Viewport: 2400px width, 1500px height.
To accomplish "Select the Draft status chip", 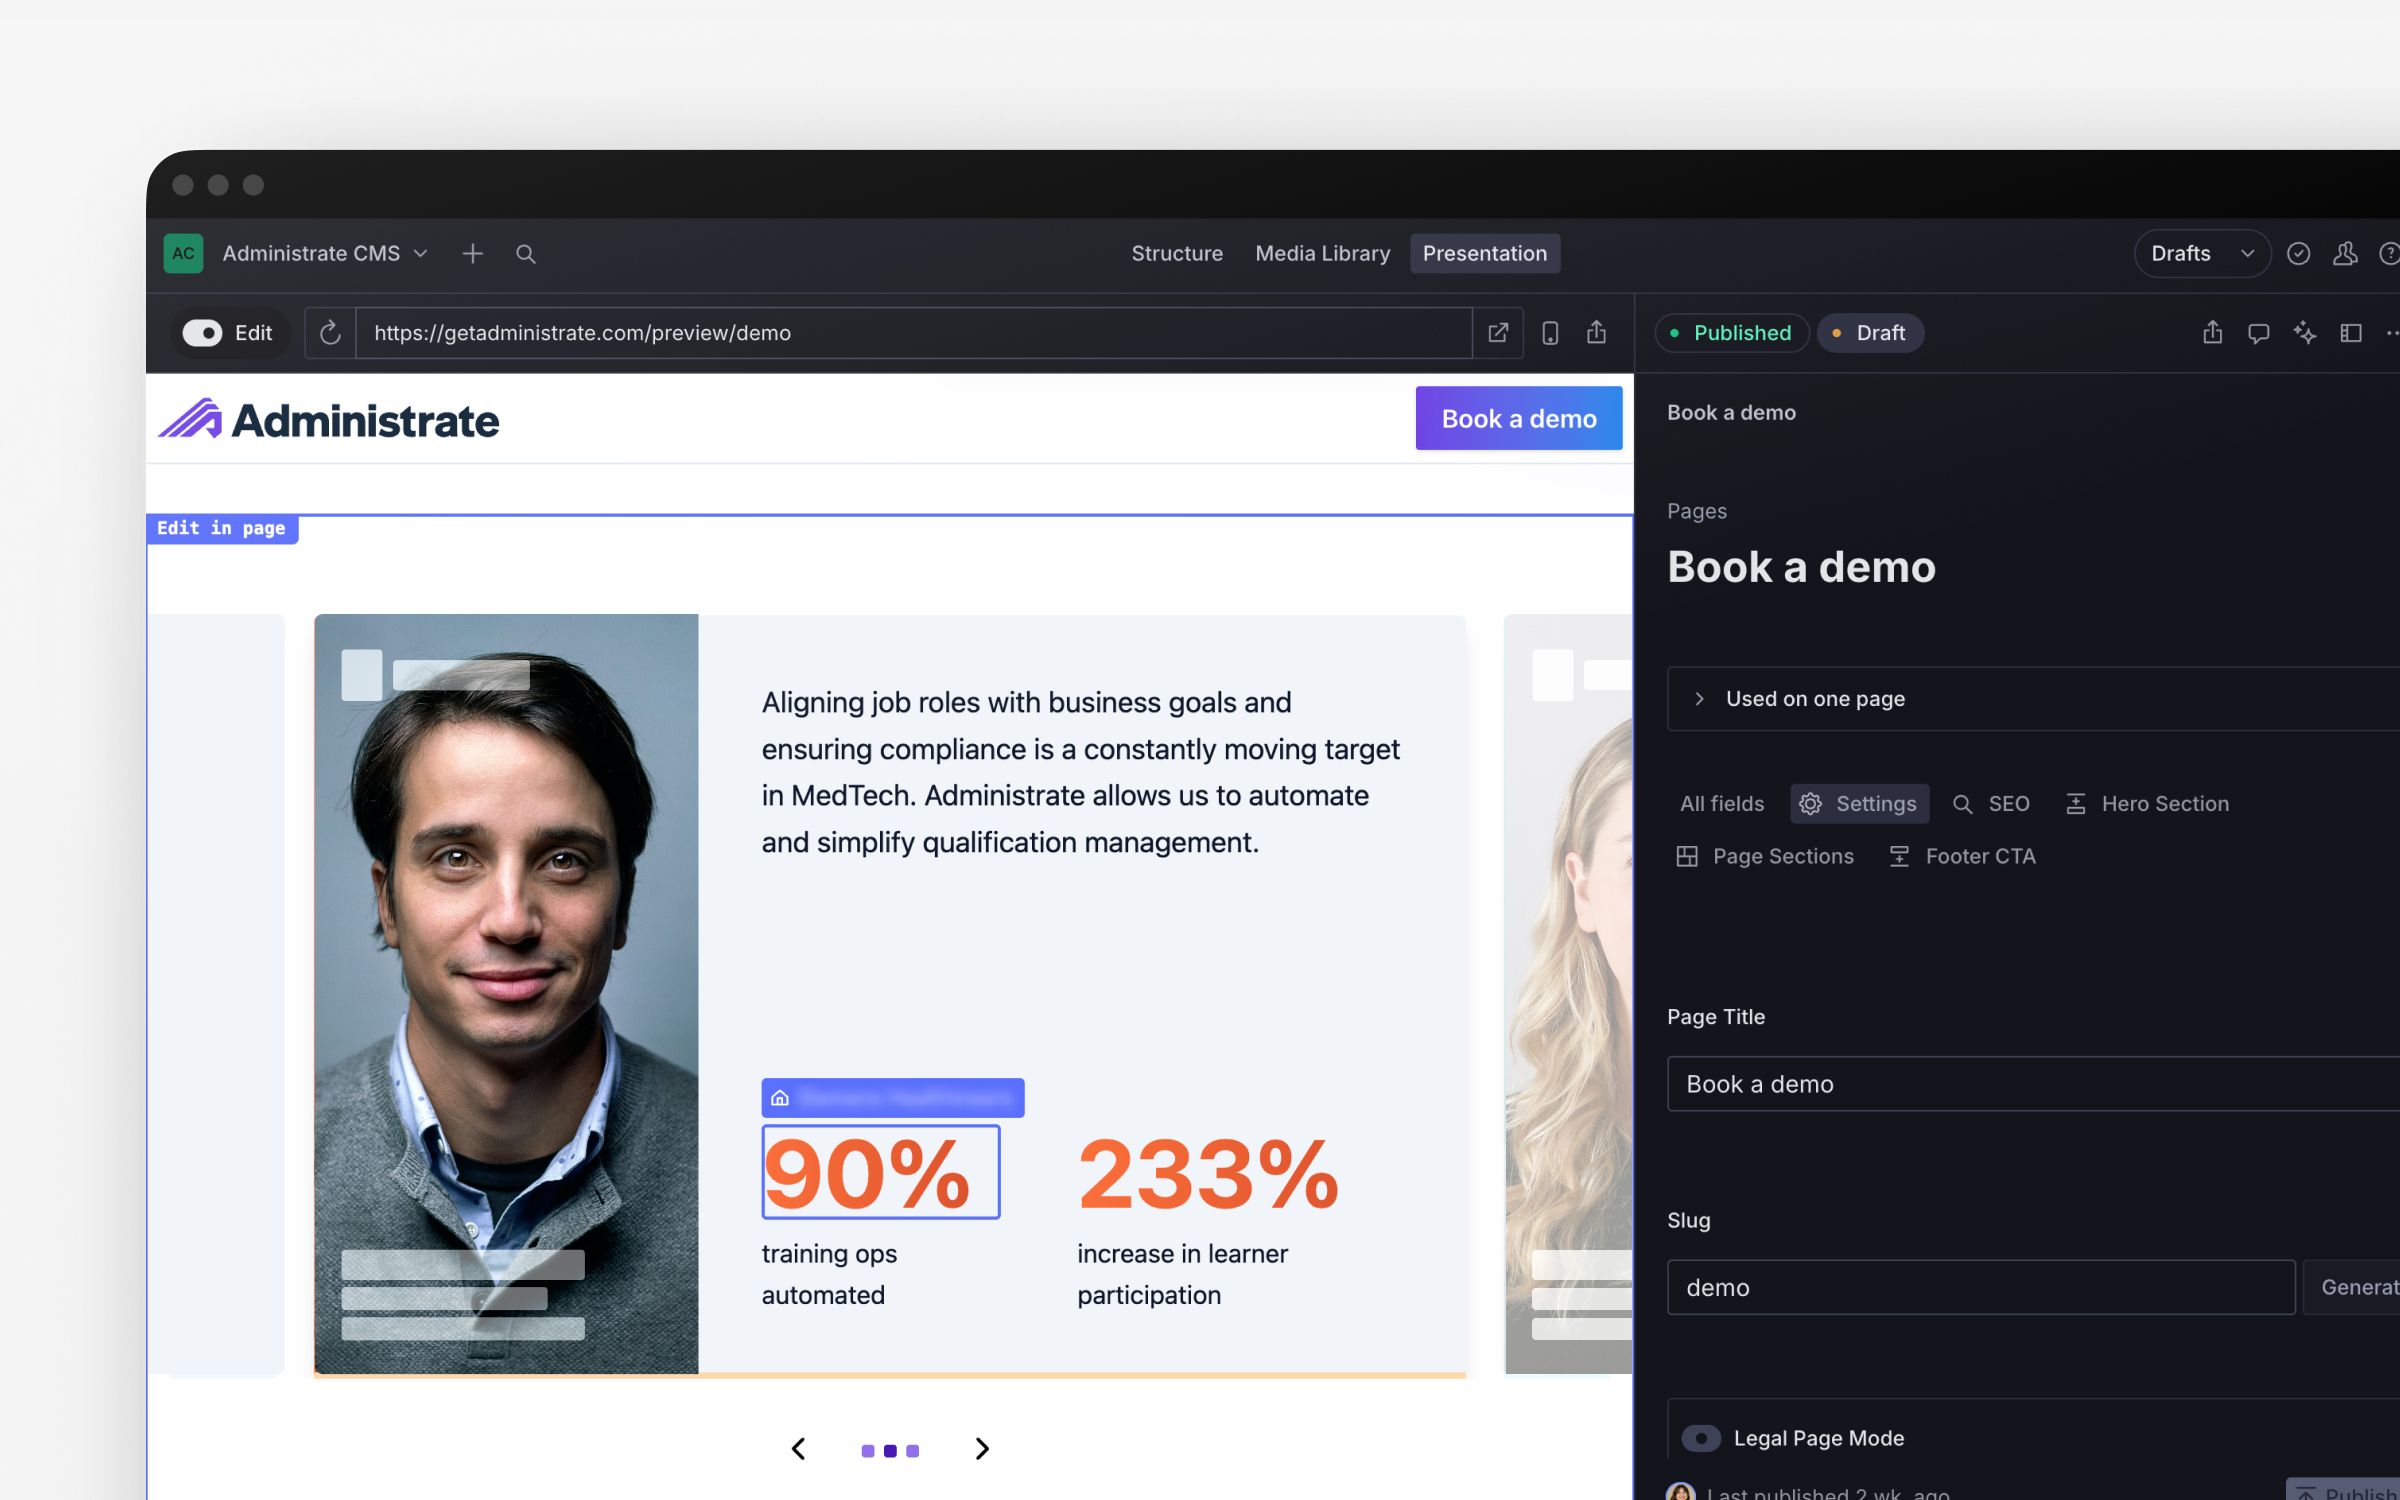I will (1869, 333).
